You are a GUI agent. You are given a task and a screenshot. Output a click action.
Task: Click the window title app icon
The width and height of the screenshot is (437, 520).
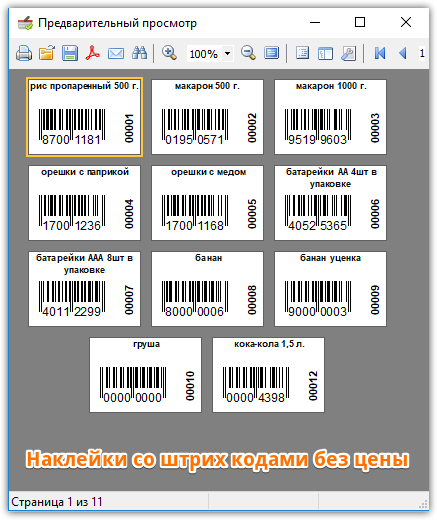(25, 23)
